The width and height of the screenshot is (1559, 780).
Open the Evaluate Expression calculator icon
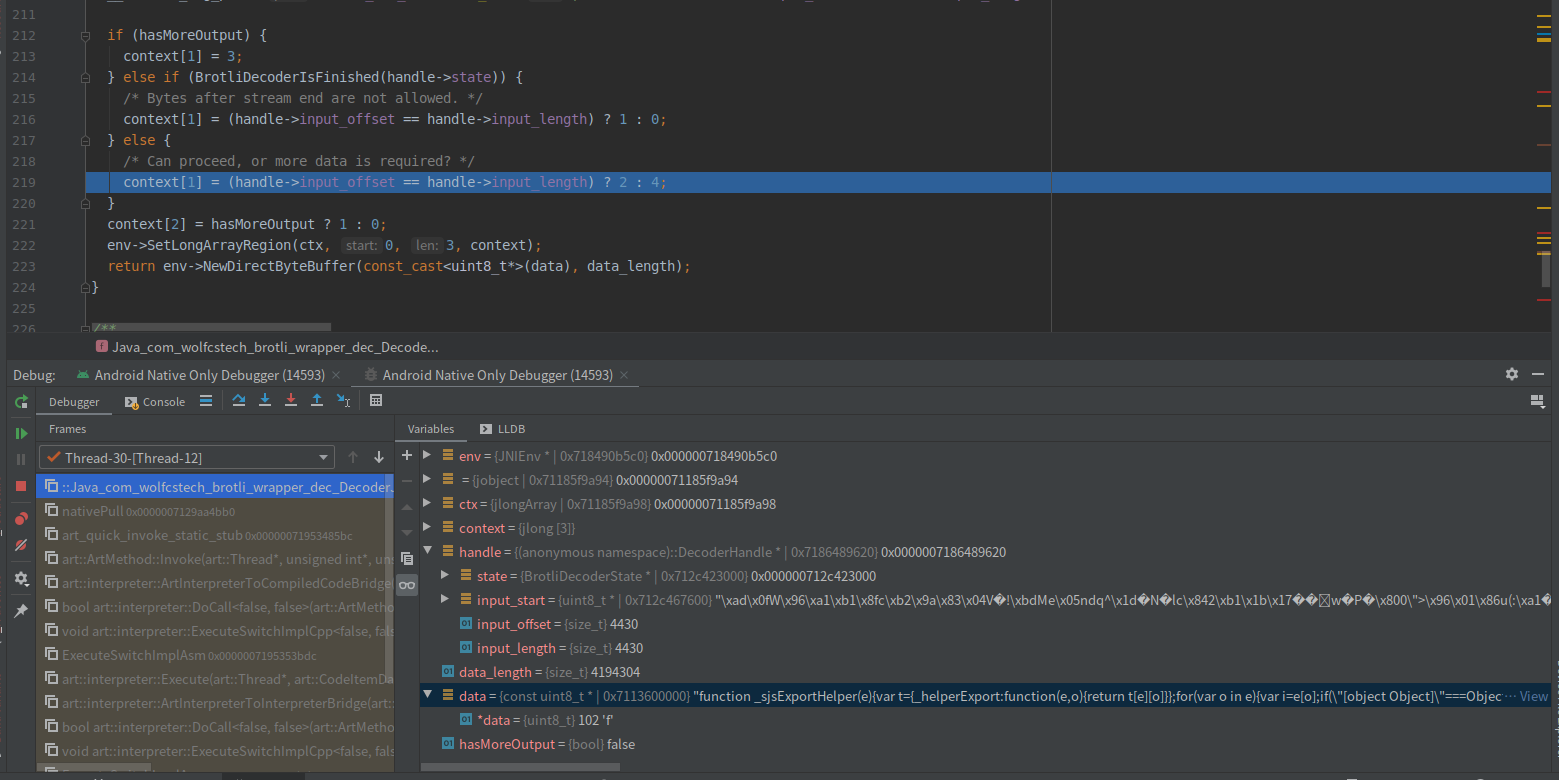coord(375,401)
